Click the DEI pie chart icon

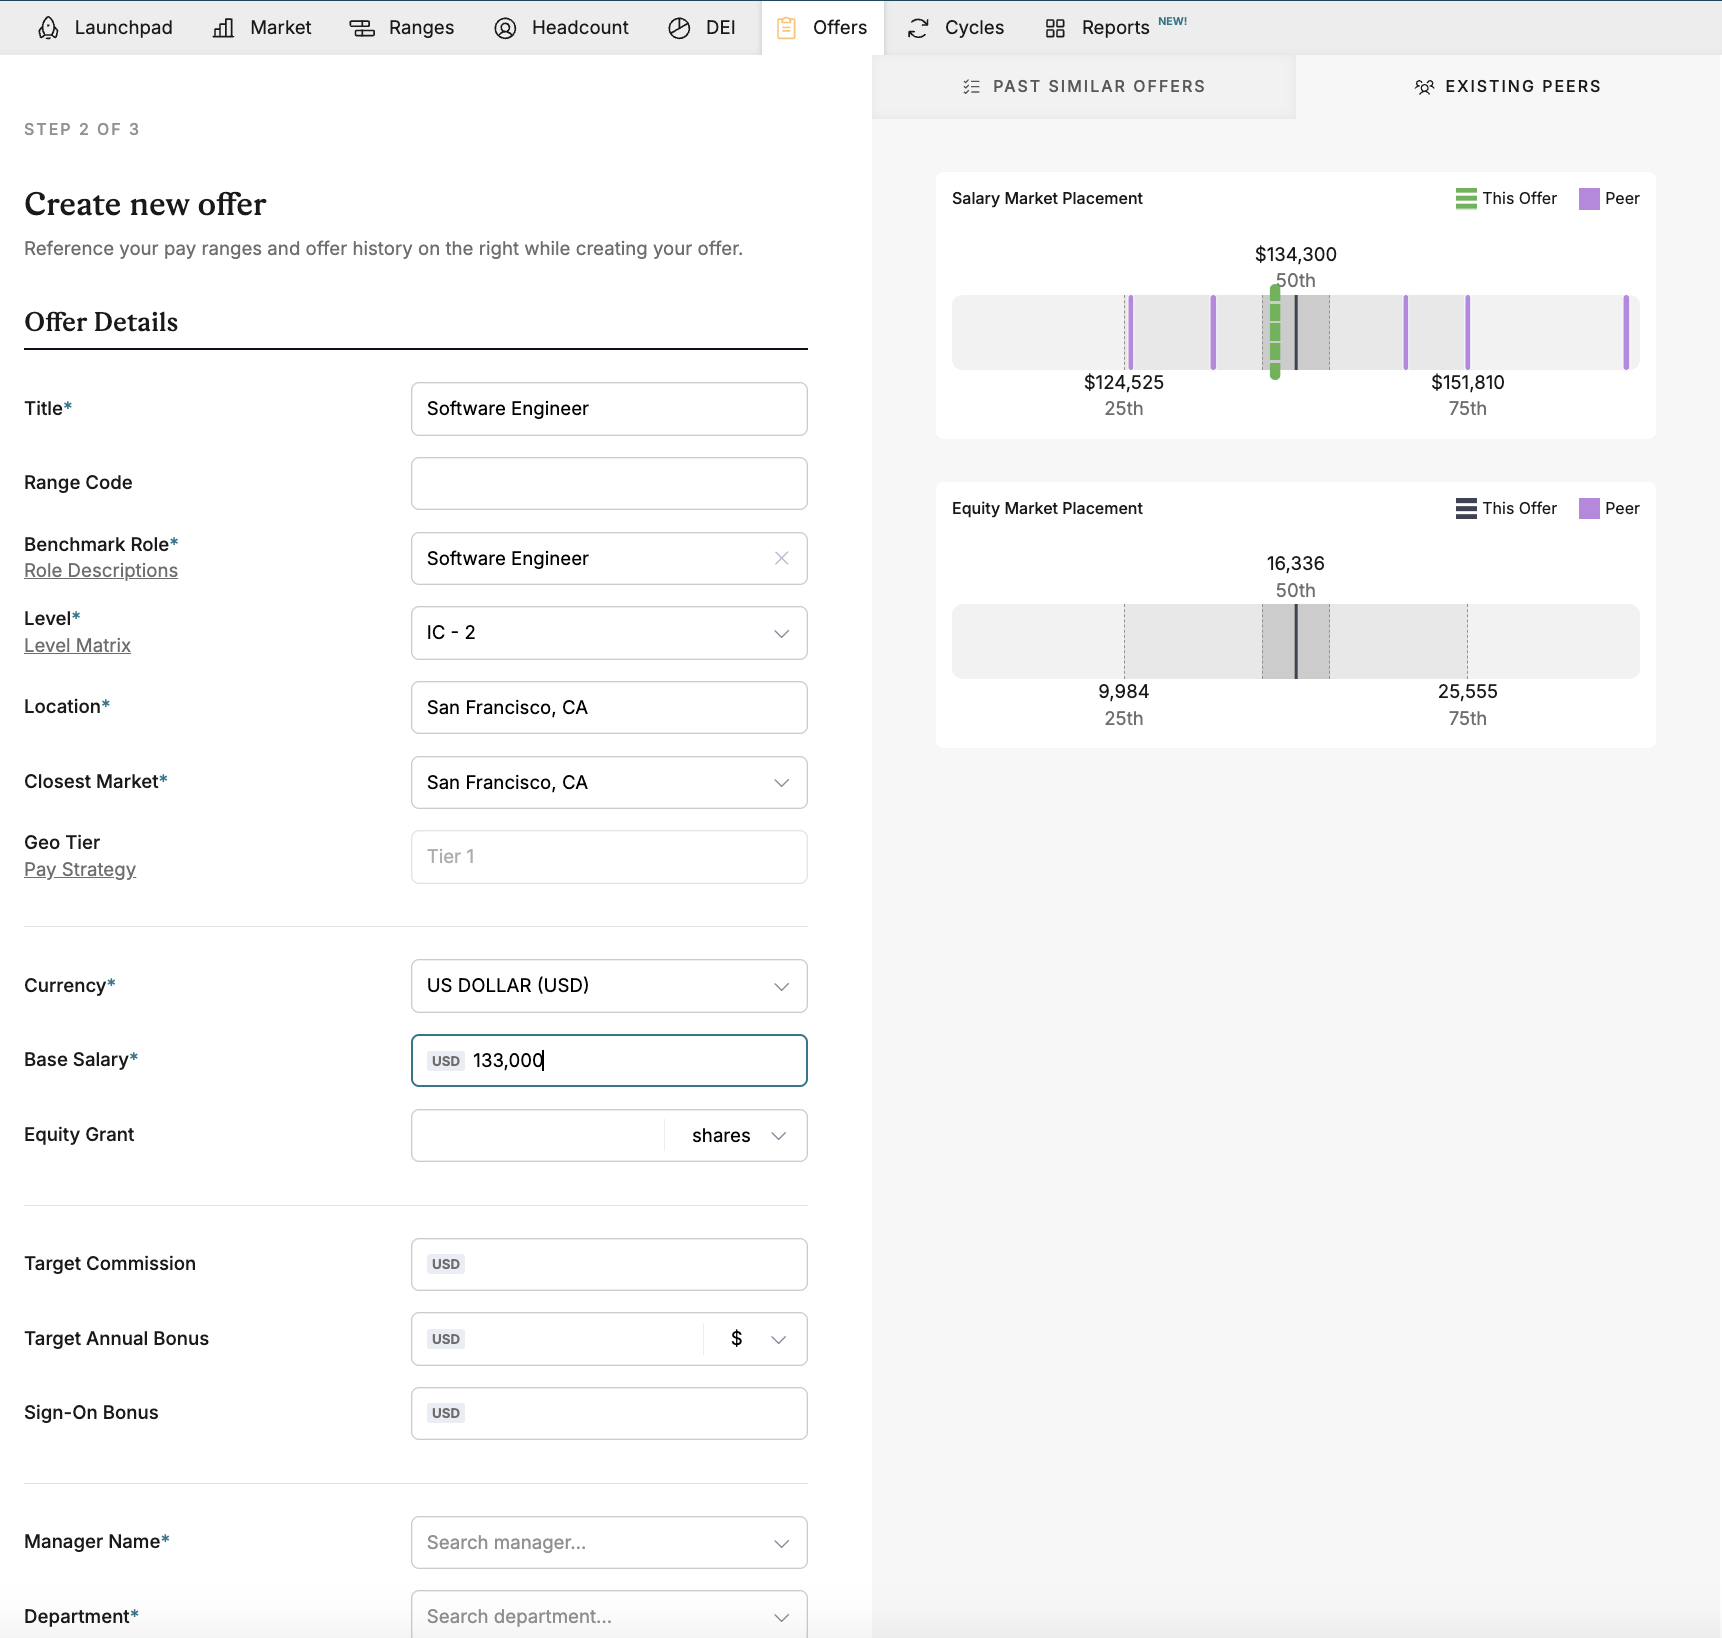679,28
